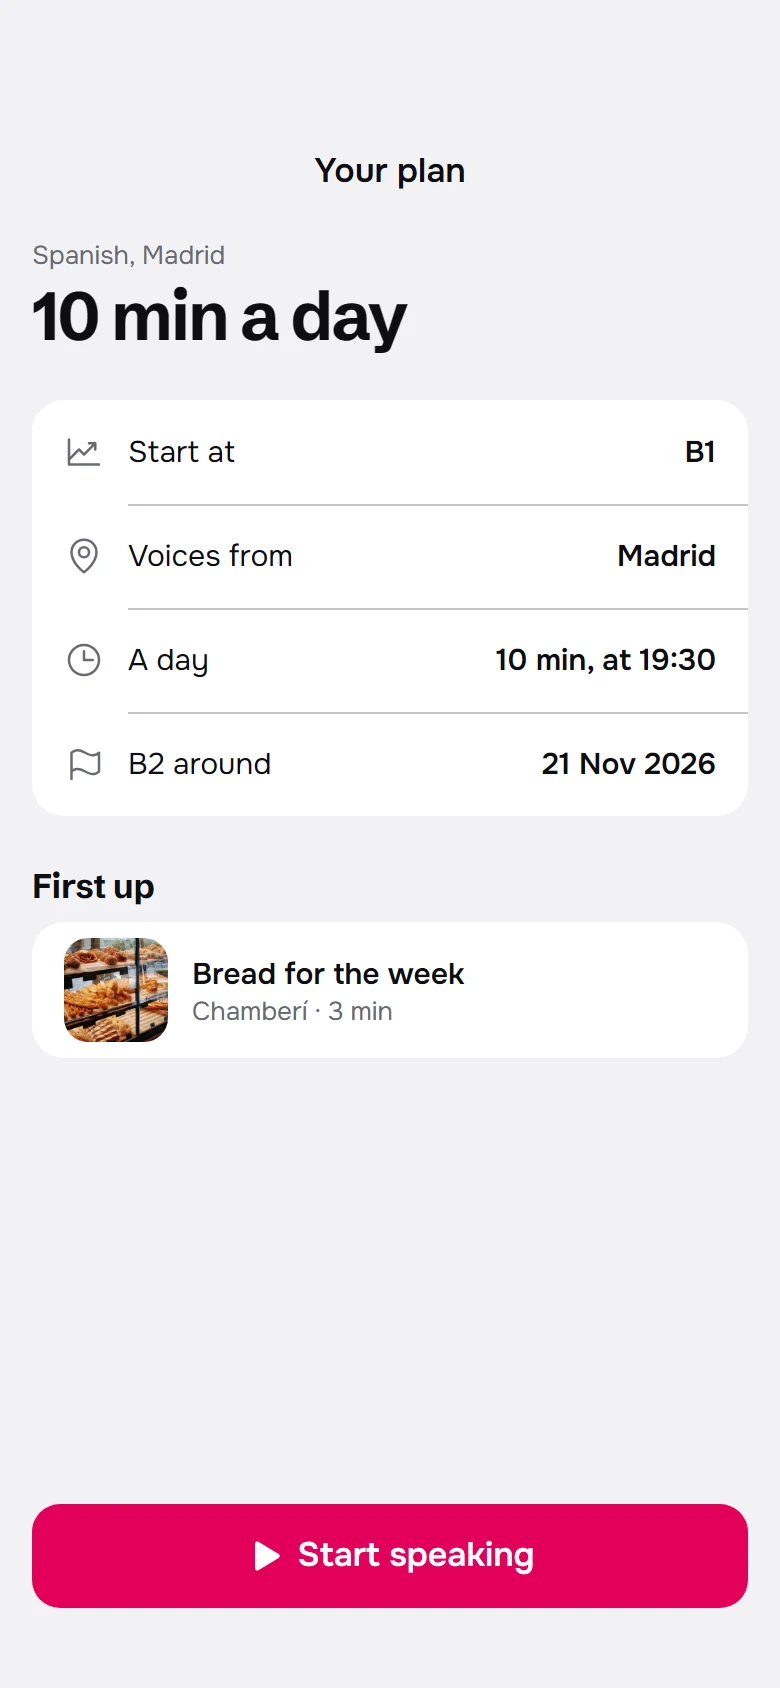Open the Bread for the week lesson
This screenshot has height=1688, width=780.
coord(390,990)
